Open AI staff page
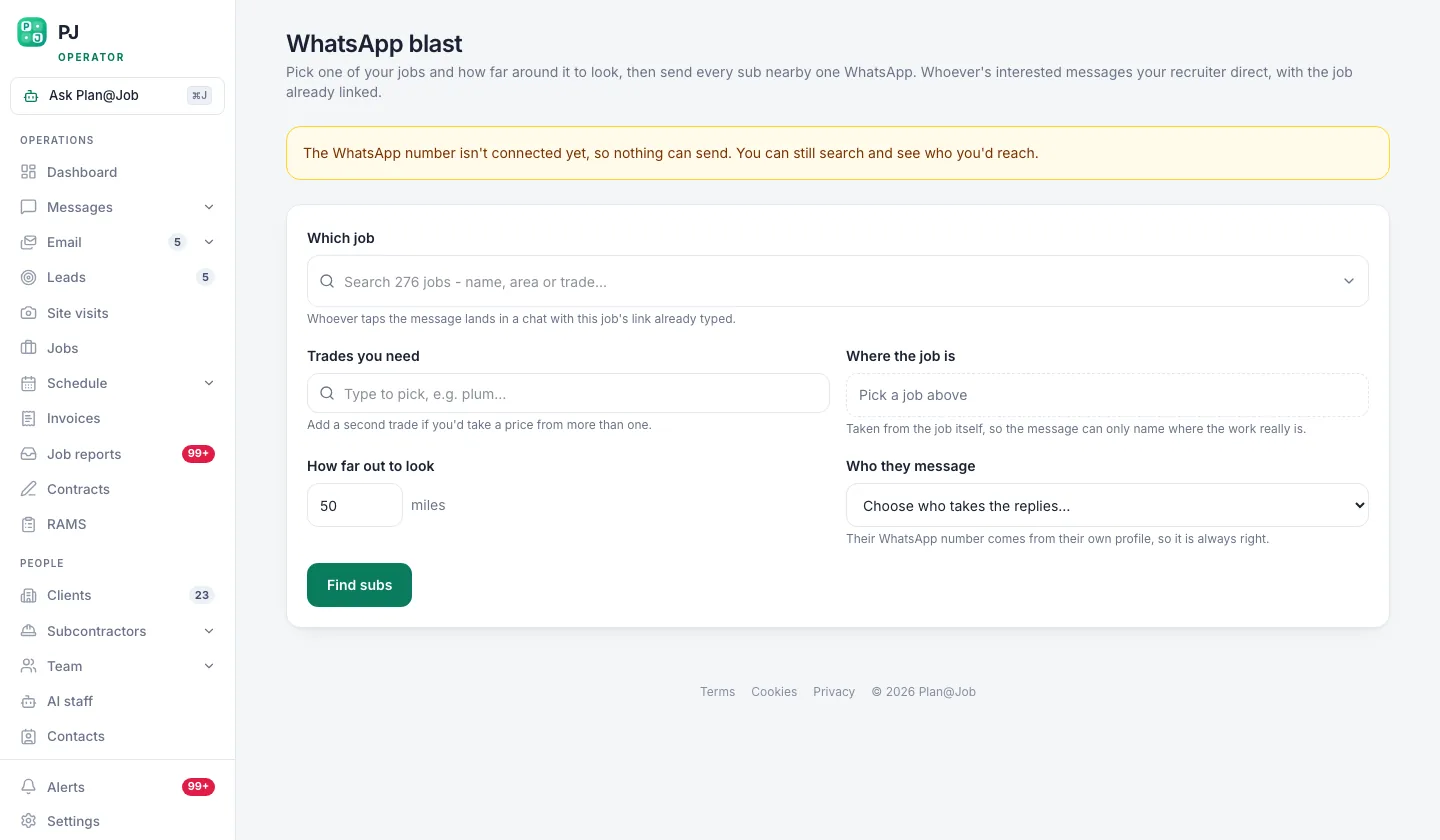1440x840 pixels. [117, 701]
